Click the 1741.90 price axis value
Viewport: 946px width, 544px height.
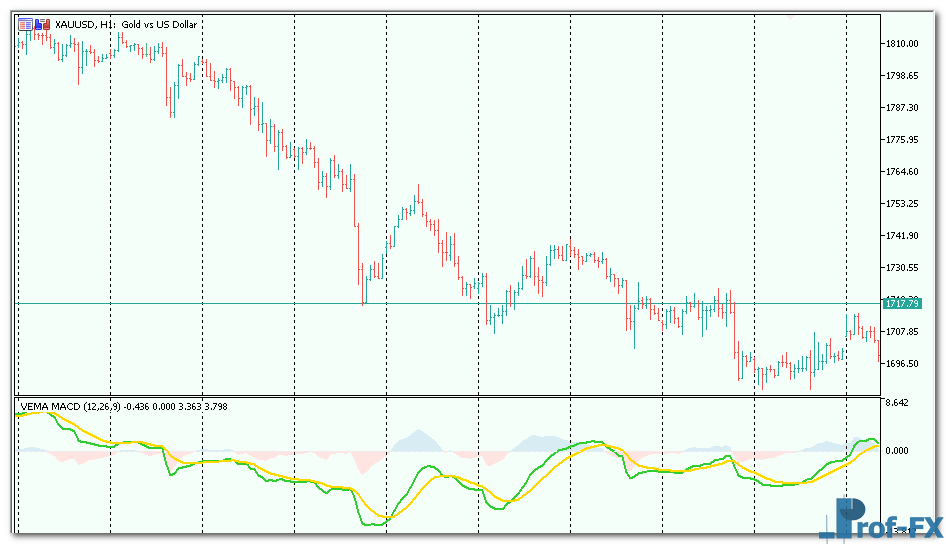(901, 236)
